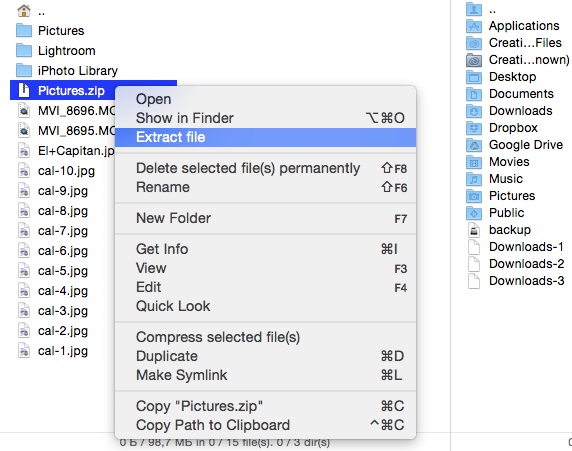Select the cal-6.jpg file name
The width and height of the screenshot is (572, 451).
[x=63, y=251]
